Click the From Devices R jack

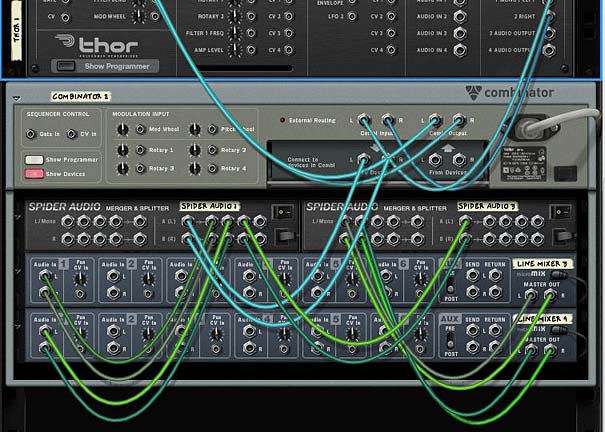[459, 159]
